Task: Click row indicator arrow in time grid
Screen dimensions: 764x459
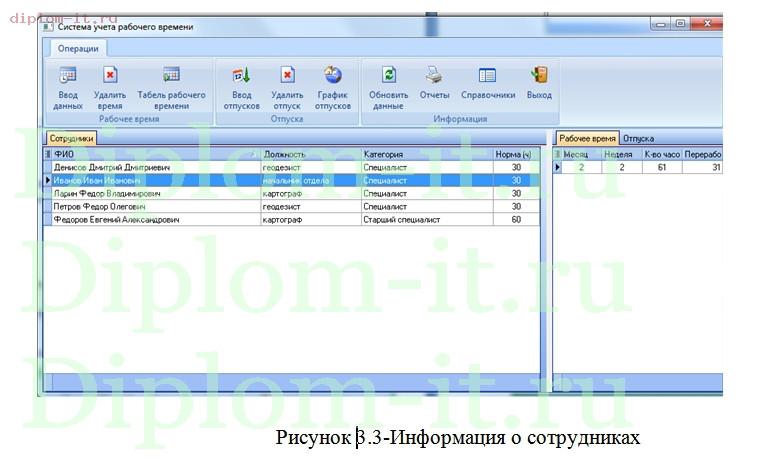Action: pyautogui.click(x=557, y=167)
